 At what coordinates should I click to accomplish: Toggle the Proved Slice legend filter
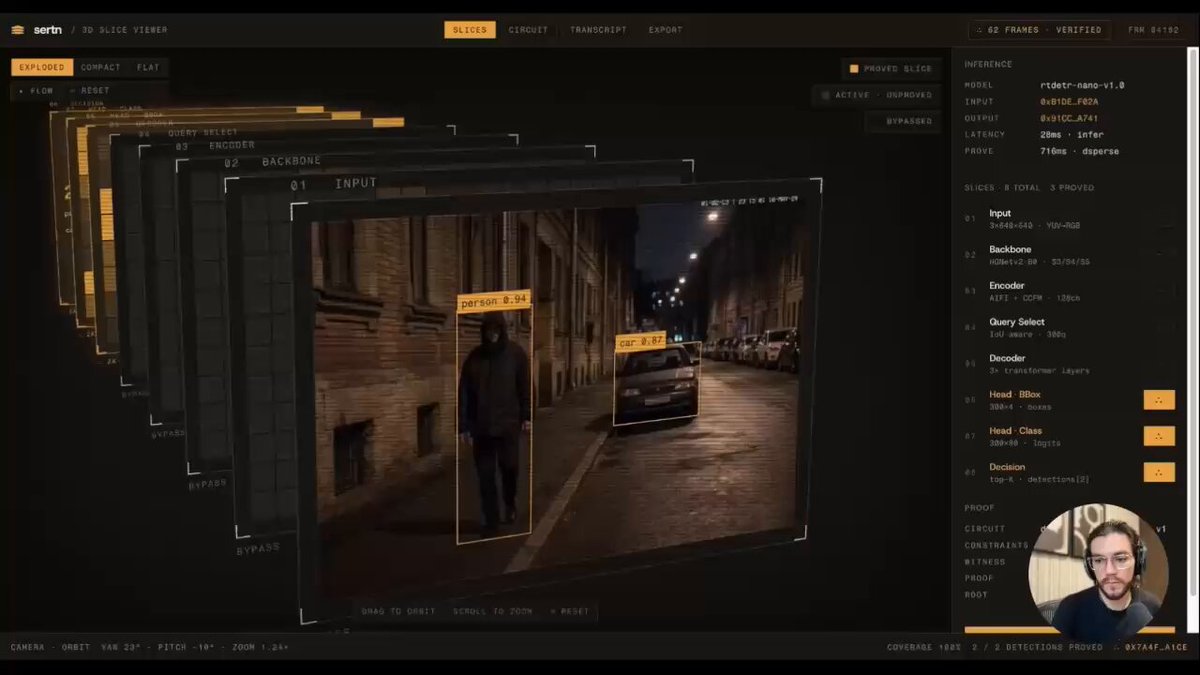[890, 69]
